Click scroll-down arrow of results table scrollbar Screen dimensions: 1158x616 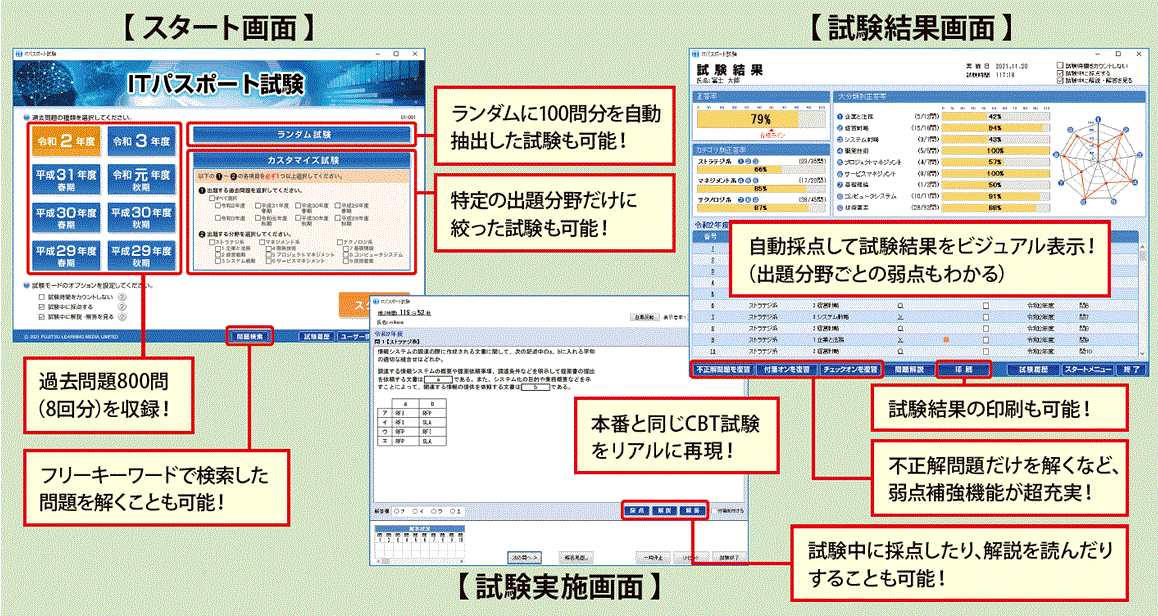click(x=1143, y=353)
